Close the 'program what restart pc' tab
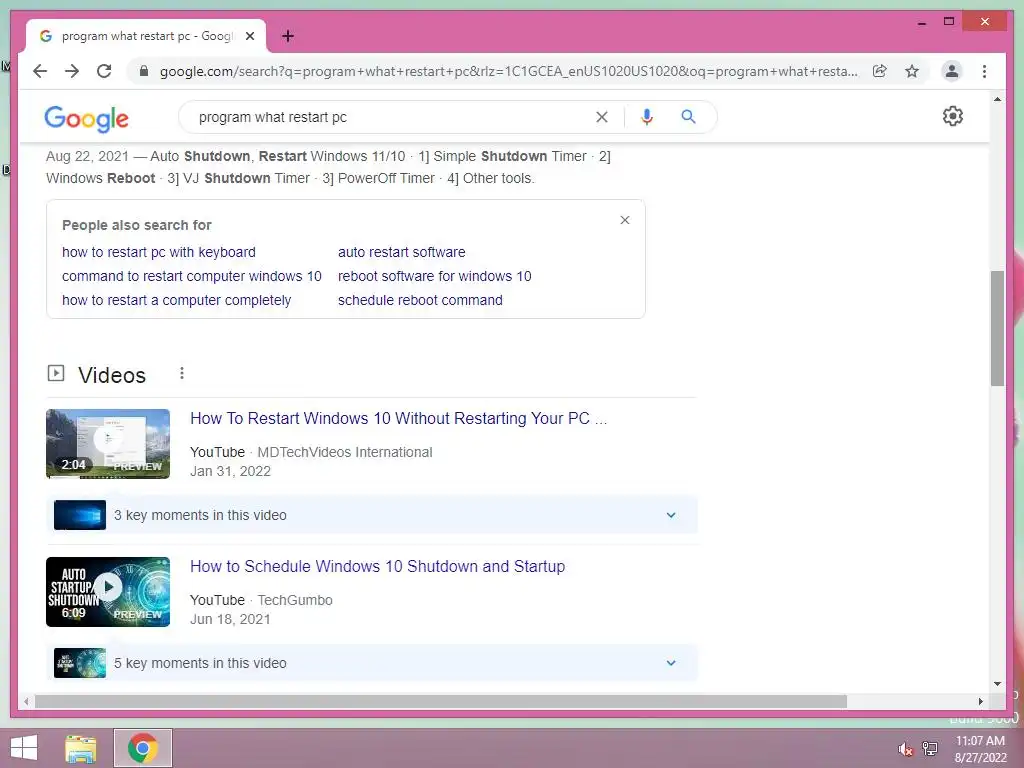 coord(250,36)
